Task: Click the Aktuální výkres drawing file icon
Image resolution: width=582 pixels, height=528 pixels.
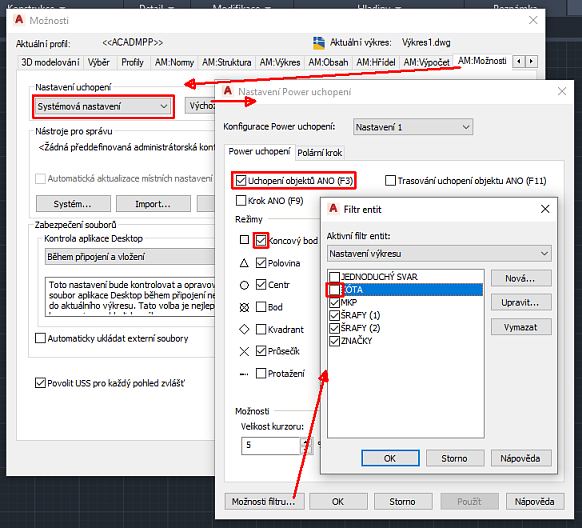Action: [x=319, y=43]
